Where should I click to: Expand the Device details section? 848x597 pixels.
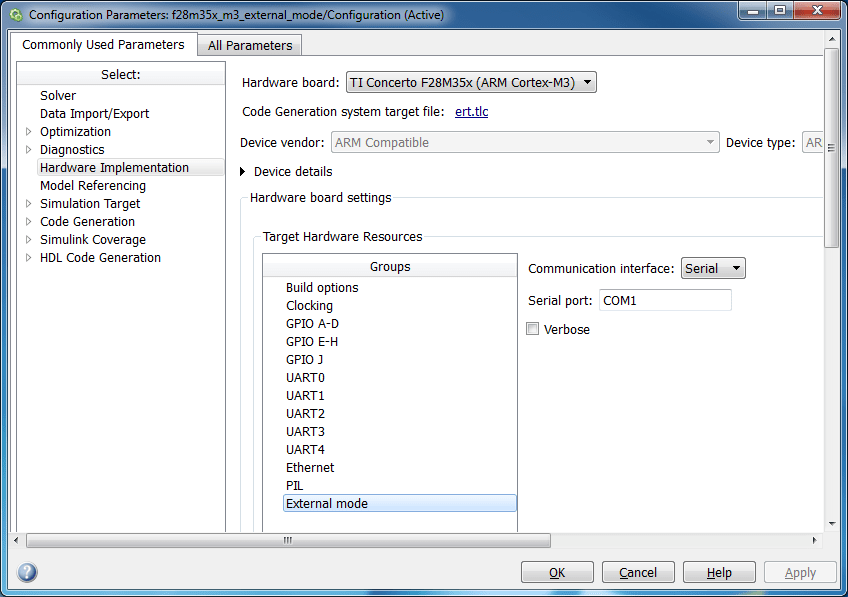(x=243, y=172)
